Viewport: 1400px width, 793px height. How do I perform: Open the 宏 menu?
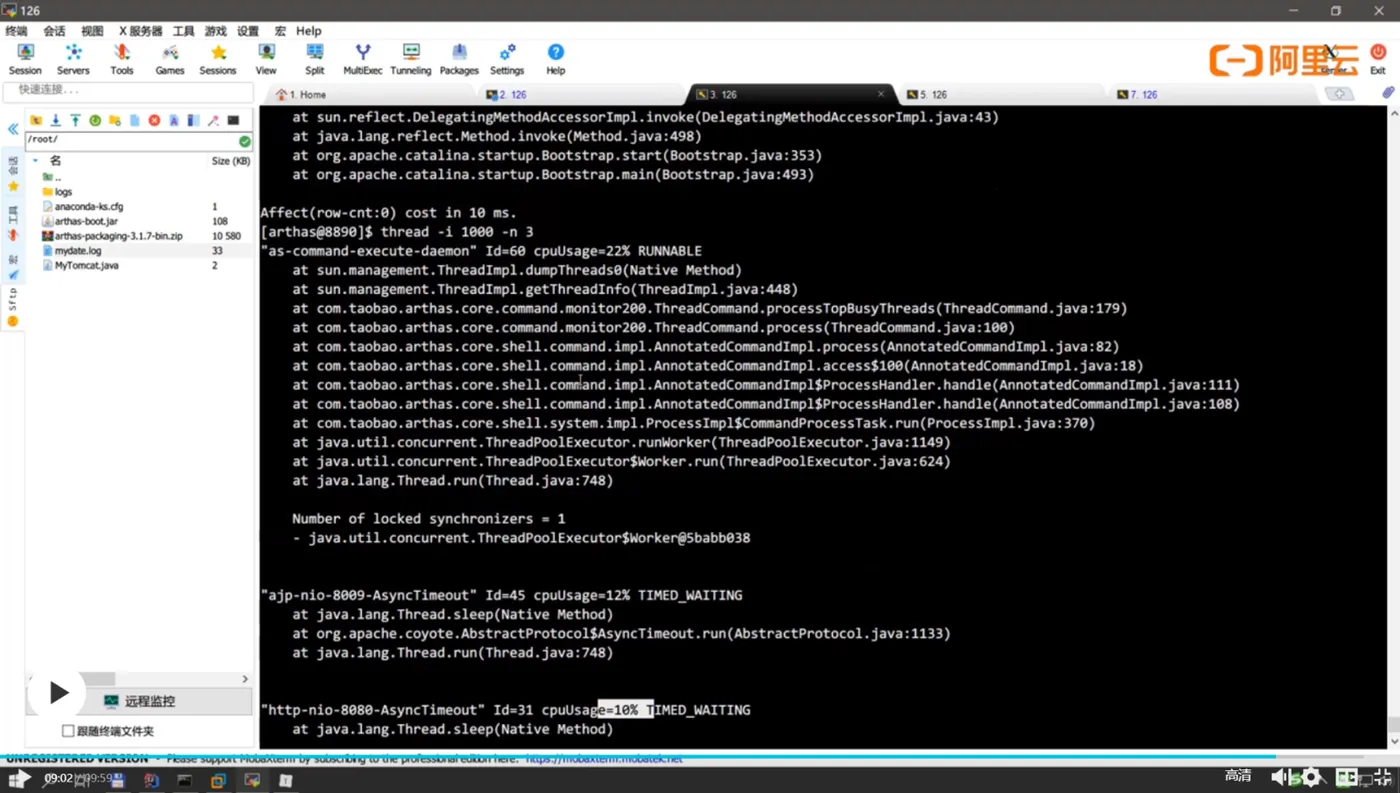(280, 31)
